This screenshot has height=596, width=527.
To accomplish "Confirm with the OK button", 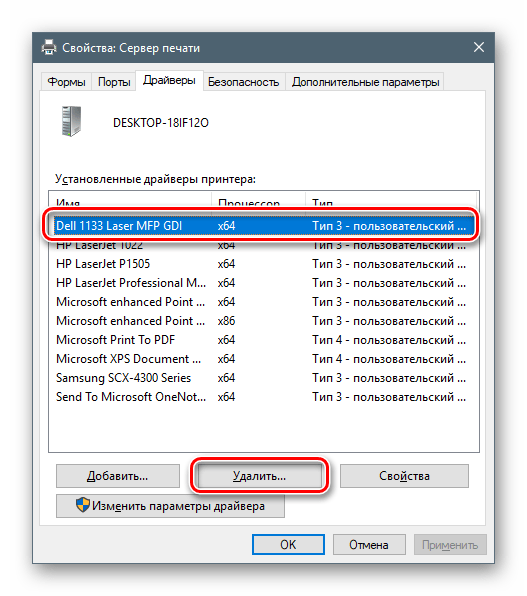I will click(288, 544).
